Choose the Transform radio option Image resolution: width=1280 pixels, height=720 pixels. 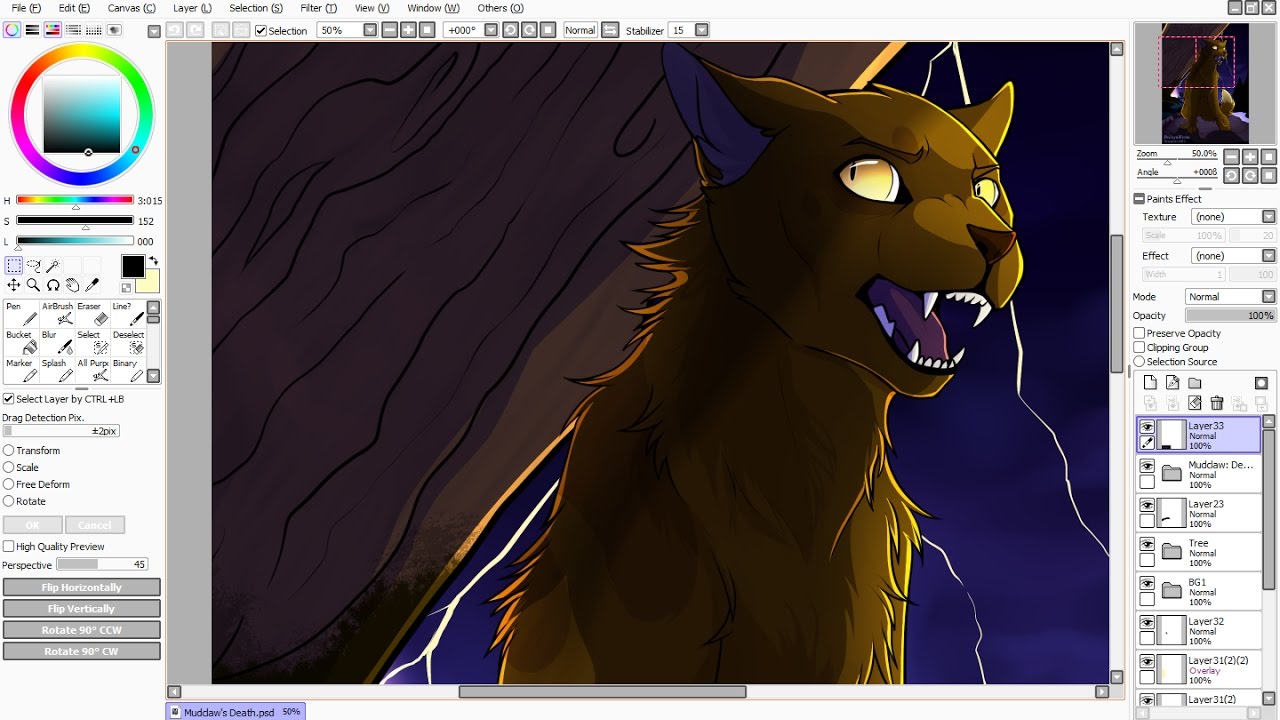[8, 450]
